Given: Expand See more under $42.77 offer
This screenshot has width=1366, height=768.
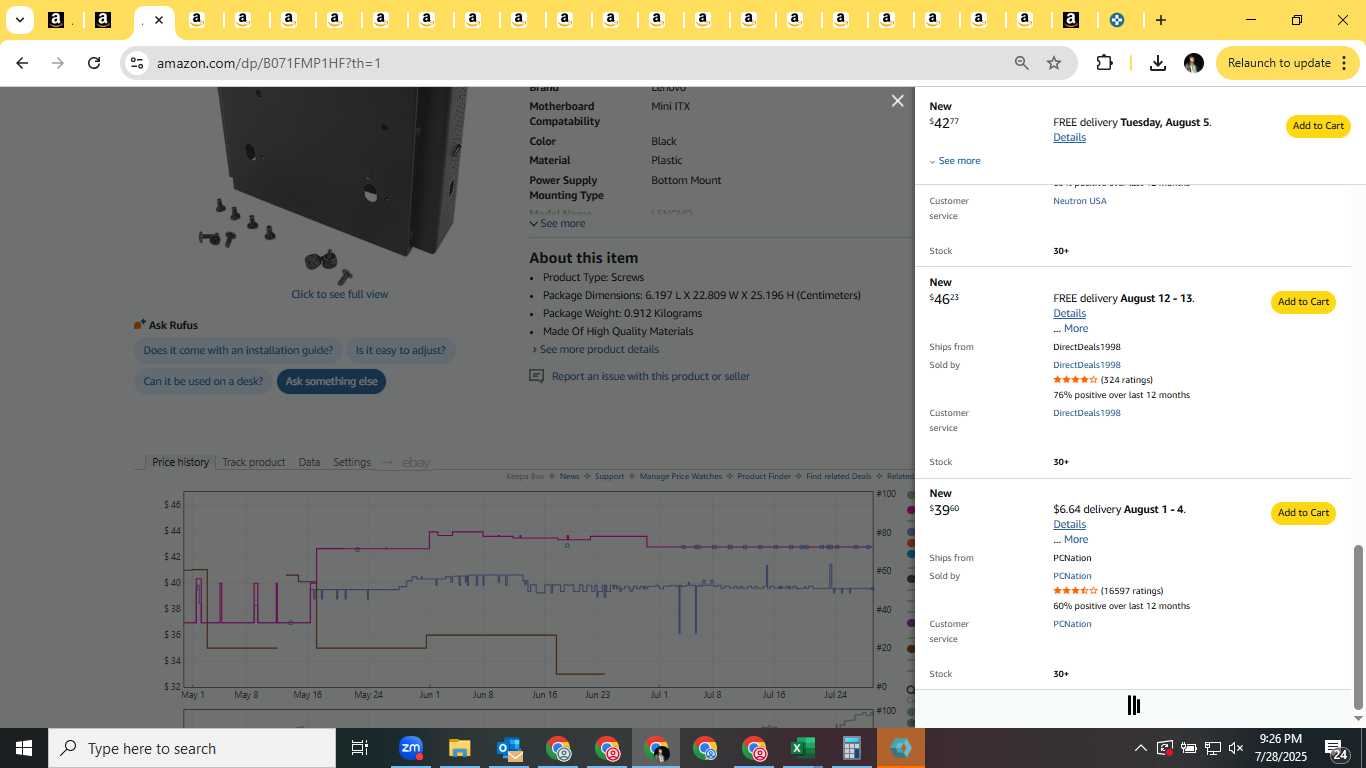Looking at the screenshot, I should (954, 161).
